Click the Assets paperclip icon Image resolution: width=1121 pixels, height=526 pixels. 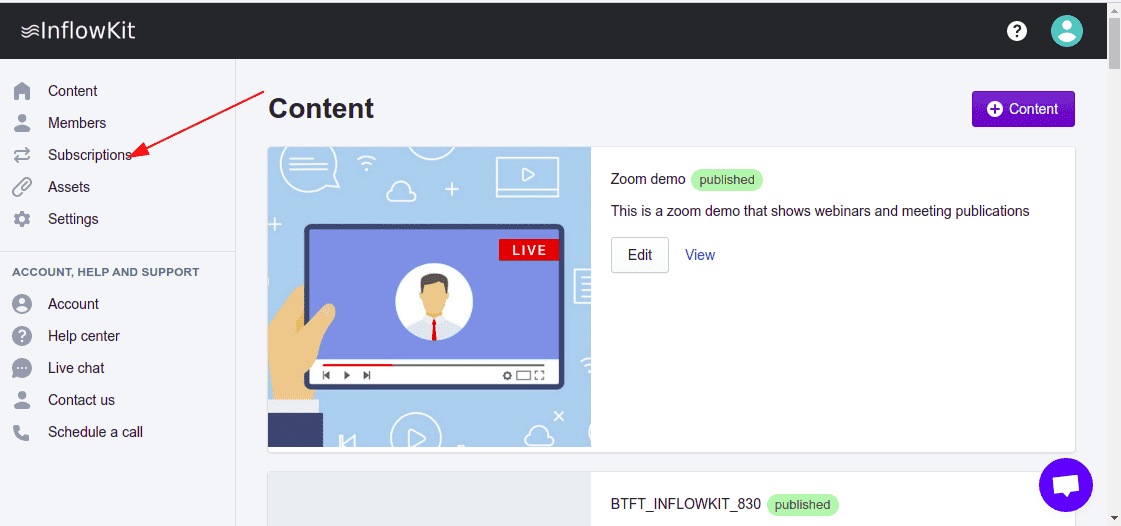(22, 187)
